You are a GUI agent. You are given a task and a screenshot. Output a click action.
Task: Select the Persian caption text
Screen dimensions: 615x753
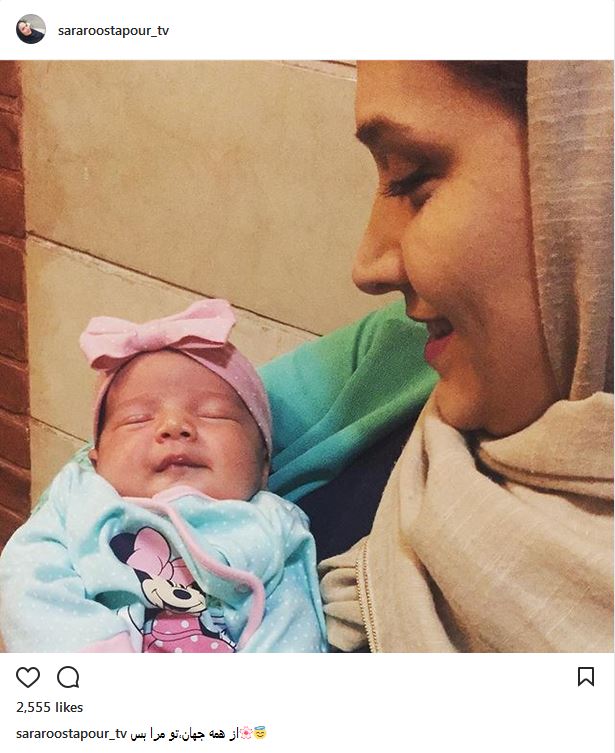(x=185, y=734)
